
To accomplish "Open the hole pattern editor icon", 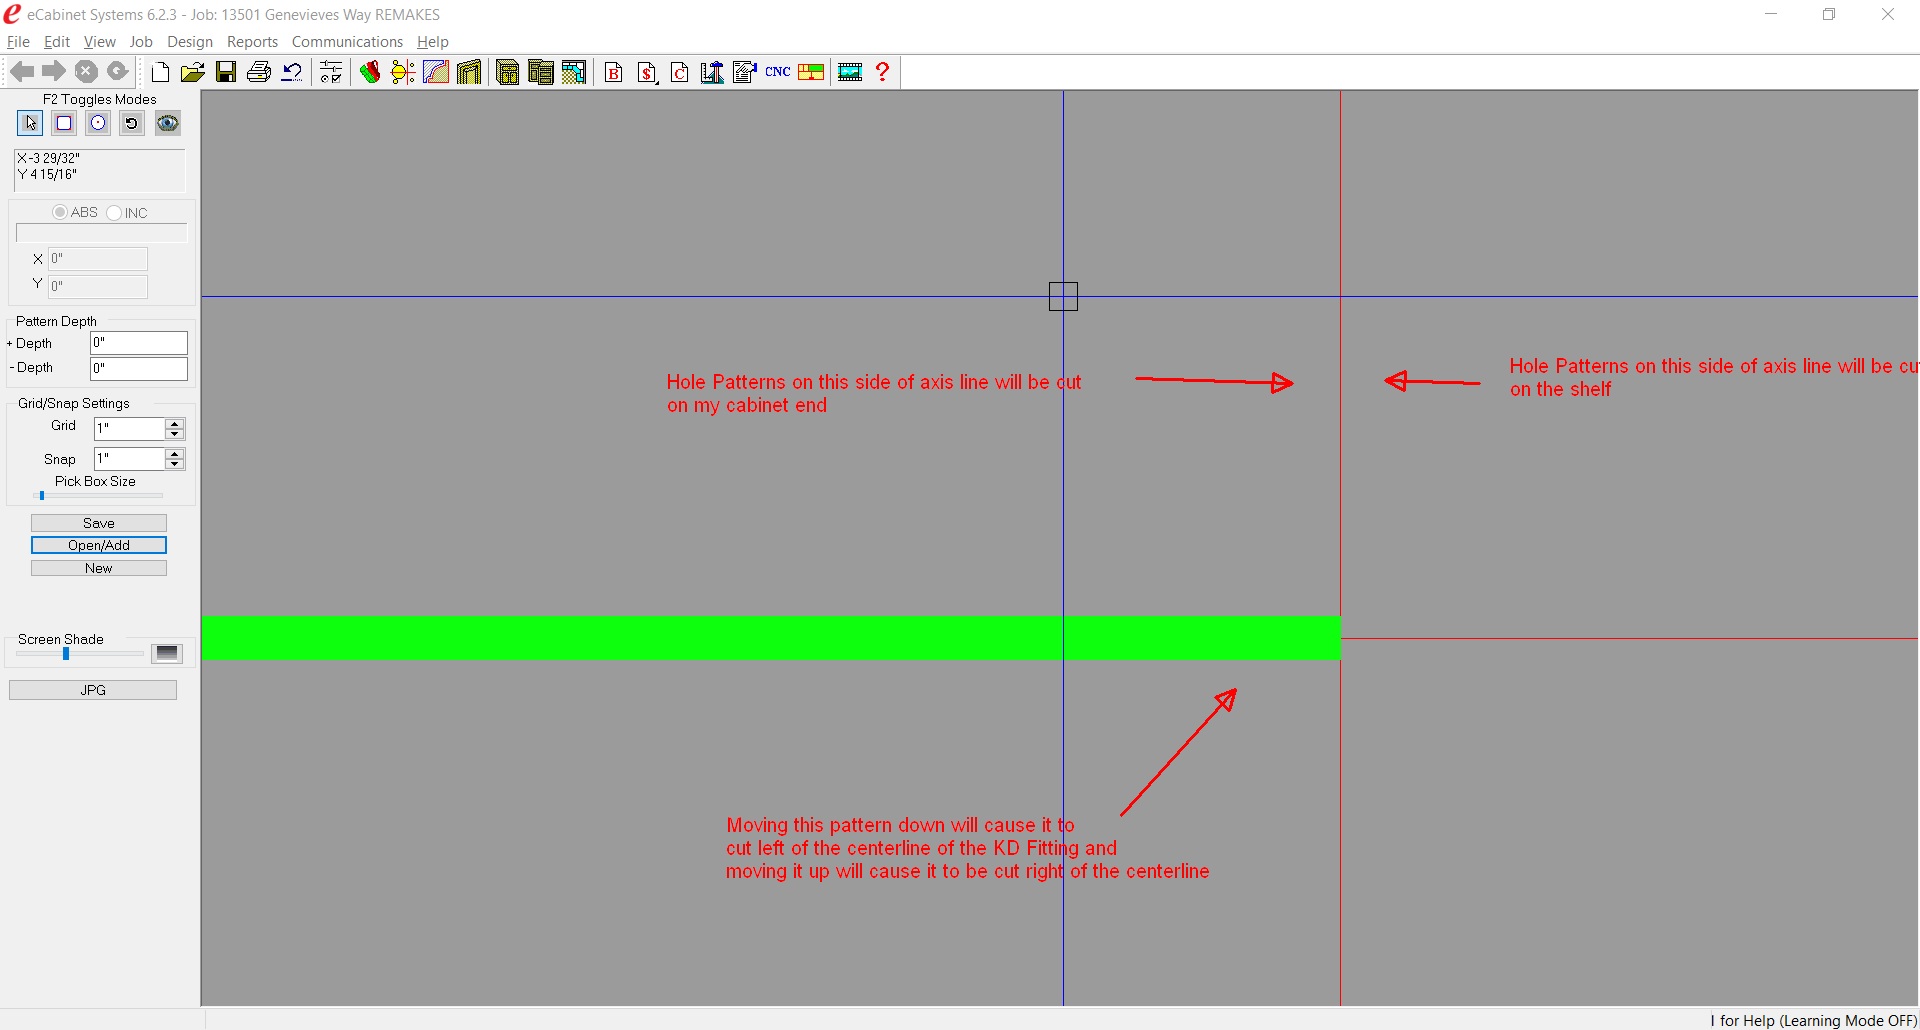I will [403, 72].
